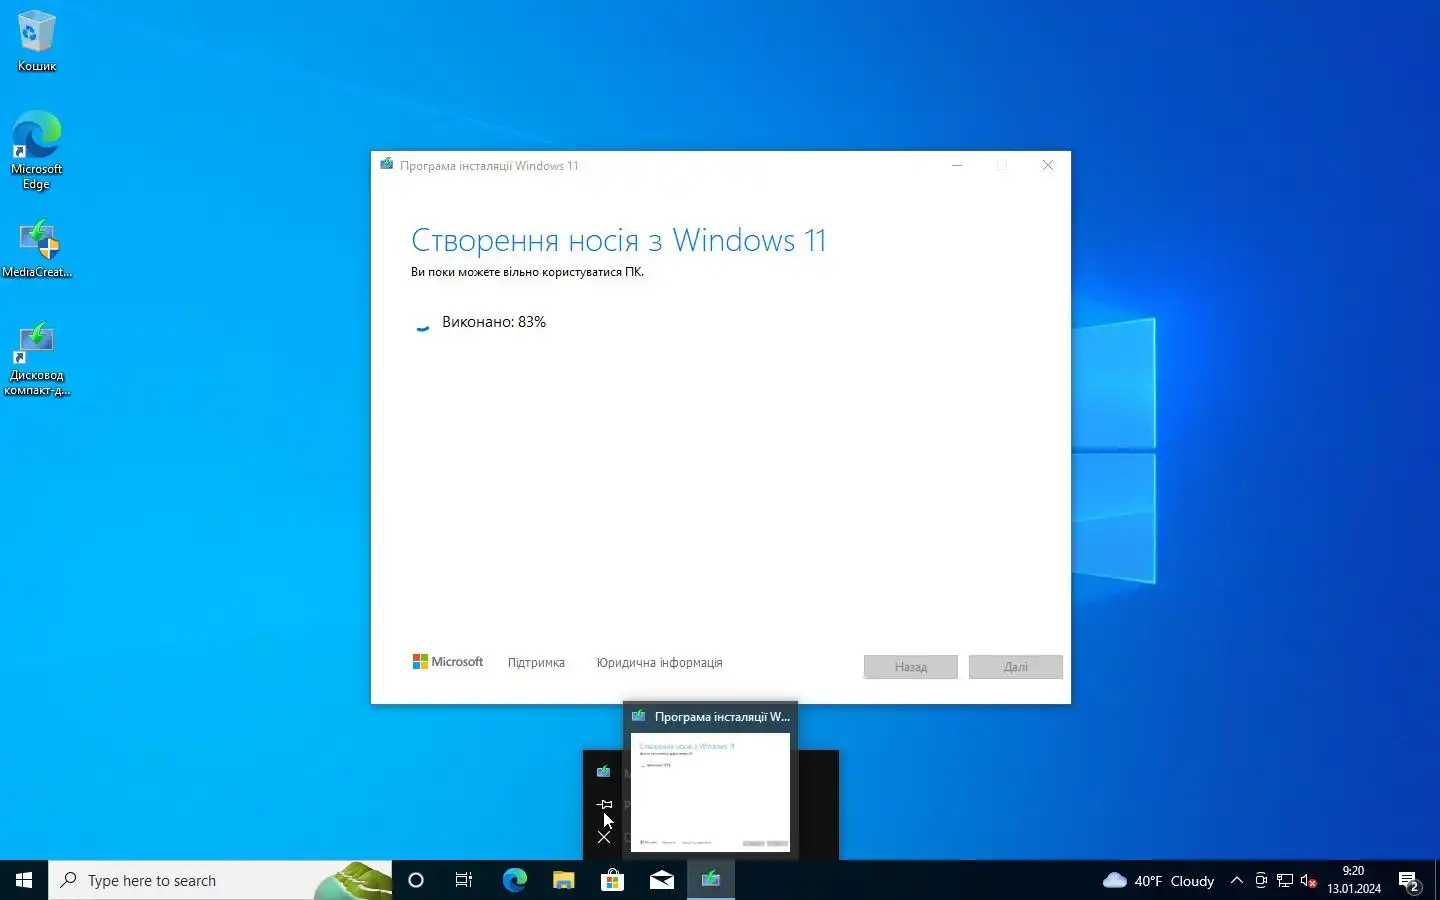Click the cloudy weather icon on the taskbar
The width and height of the screenshot is (1440, 900).
[1114, 880]
